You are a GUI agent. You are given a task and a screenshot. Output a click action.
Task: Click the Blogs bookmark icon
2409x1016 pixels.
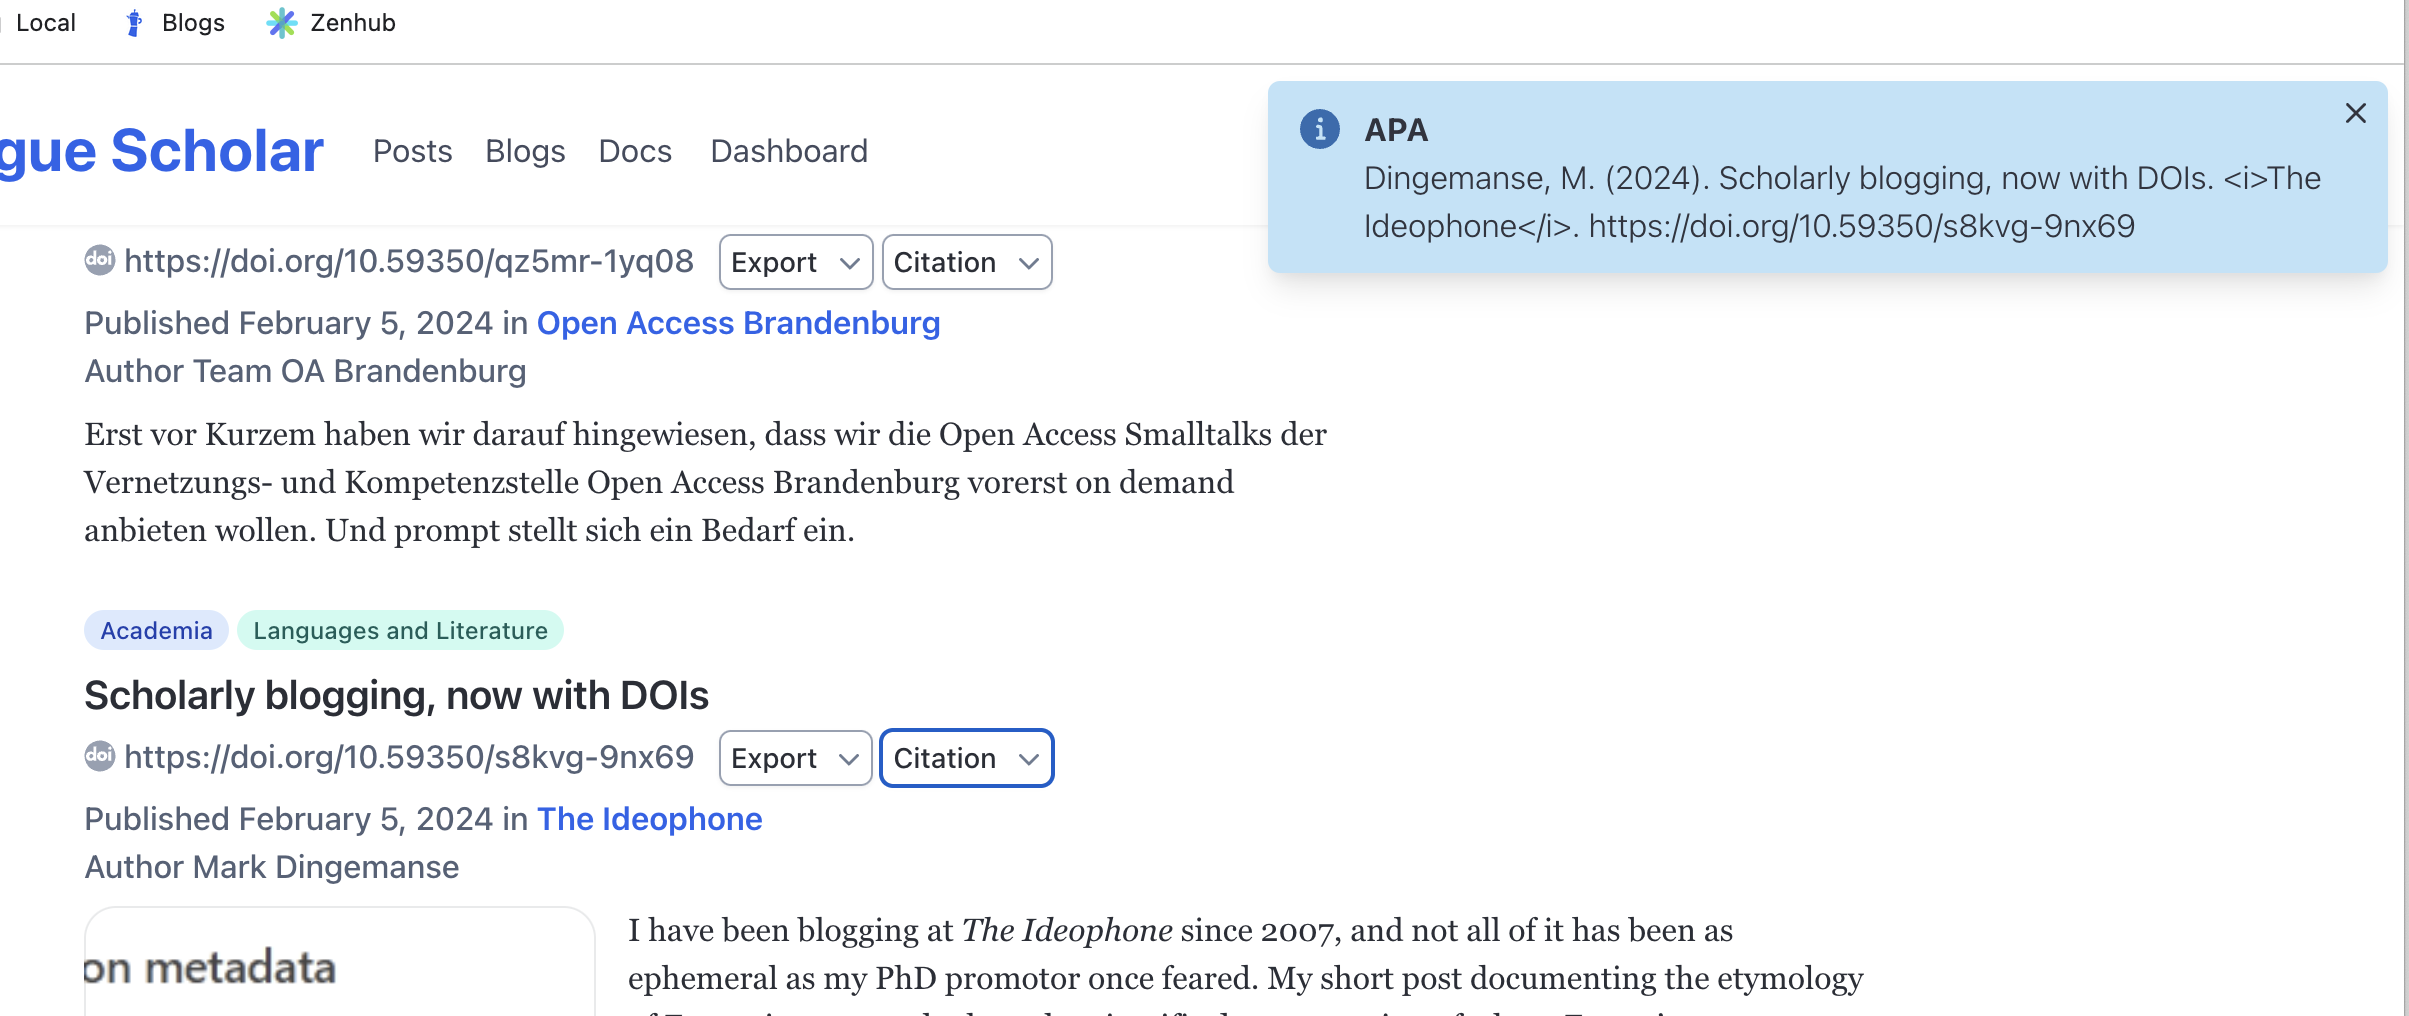point(134,22)
